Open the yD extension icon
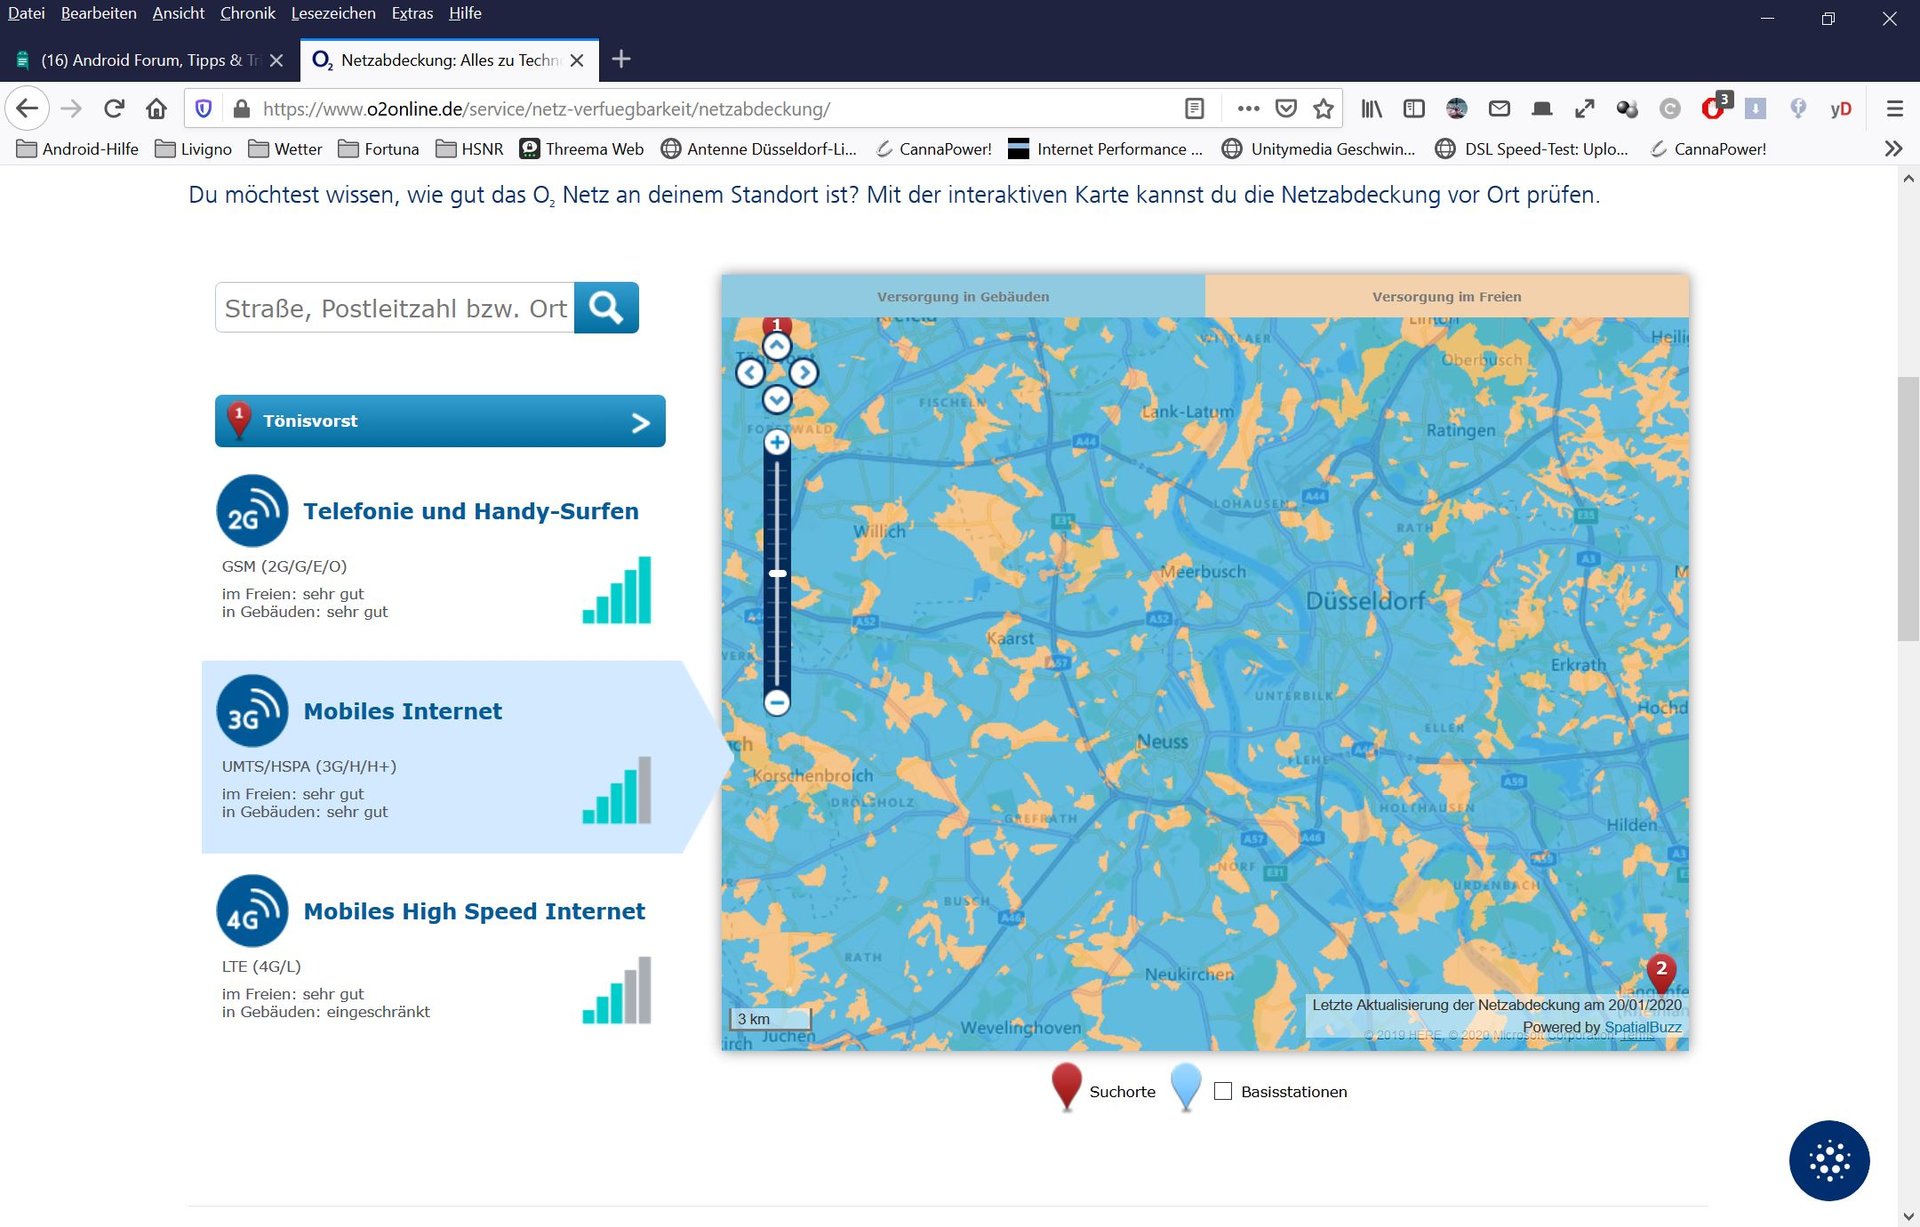 1841,108
